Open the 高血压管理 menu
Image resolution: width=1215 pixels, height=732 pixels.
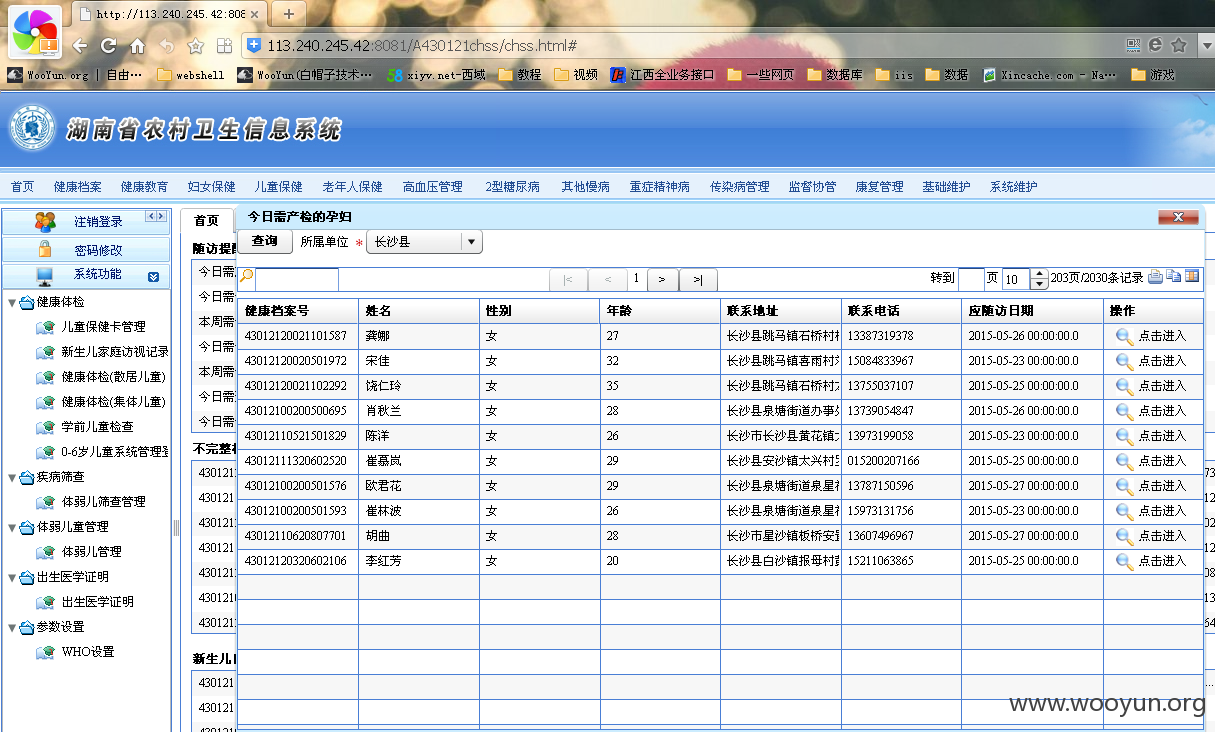pyautogui.click(x=432, y=187)
